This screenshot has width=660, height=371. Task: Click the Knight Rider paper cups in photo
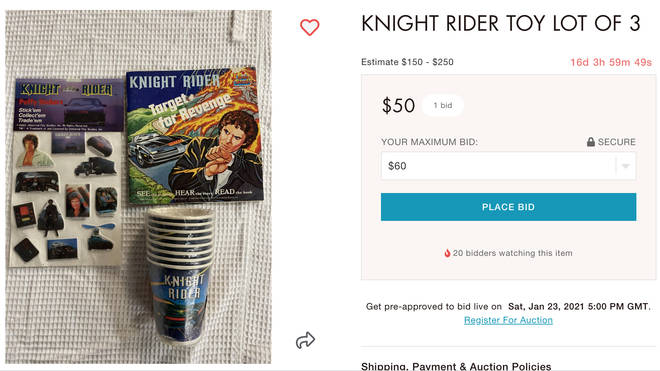[x=181, y=275]
